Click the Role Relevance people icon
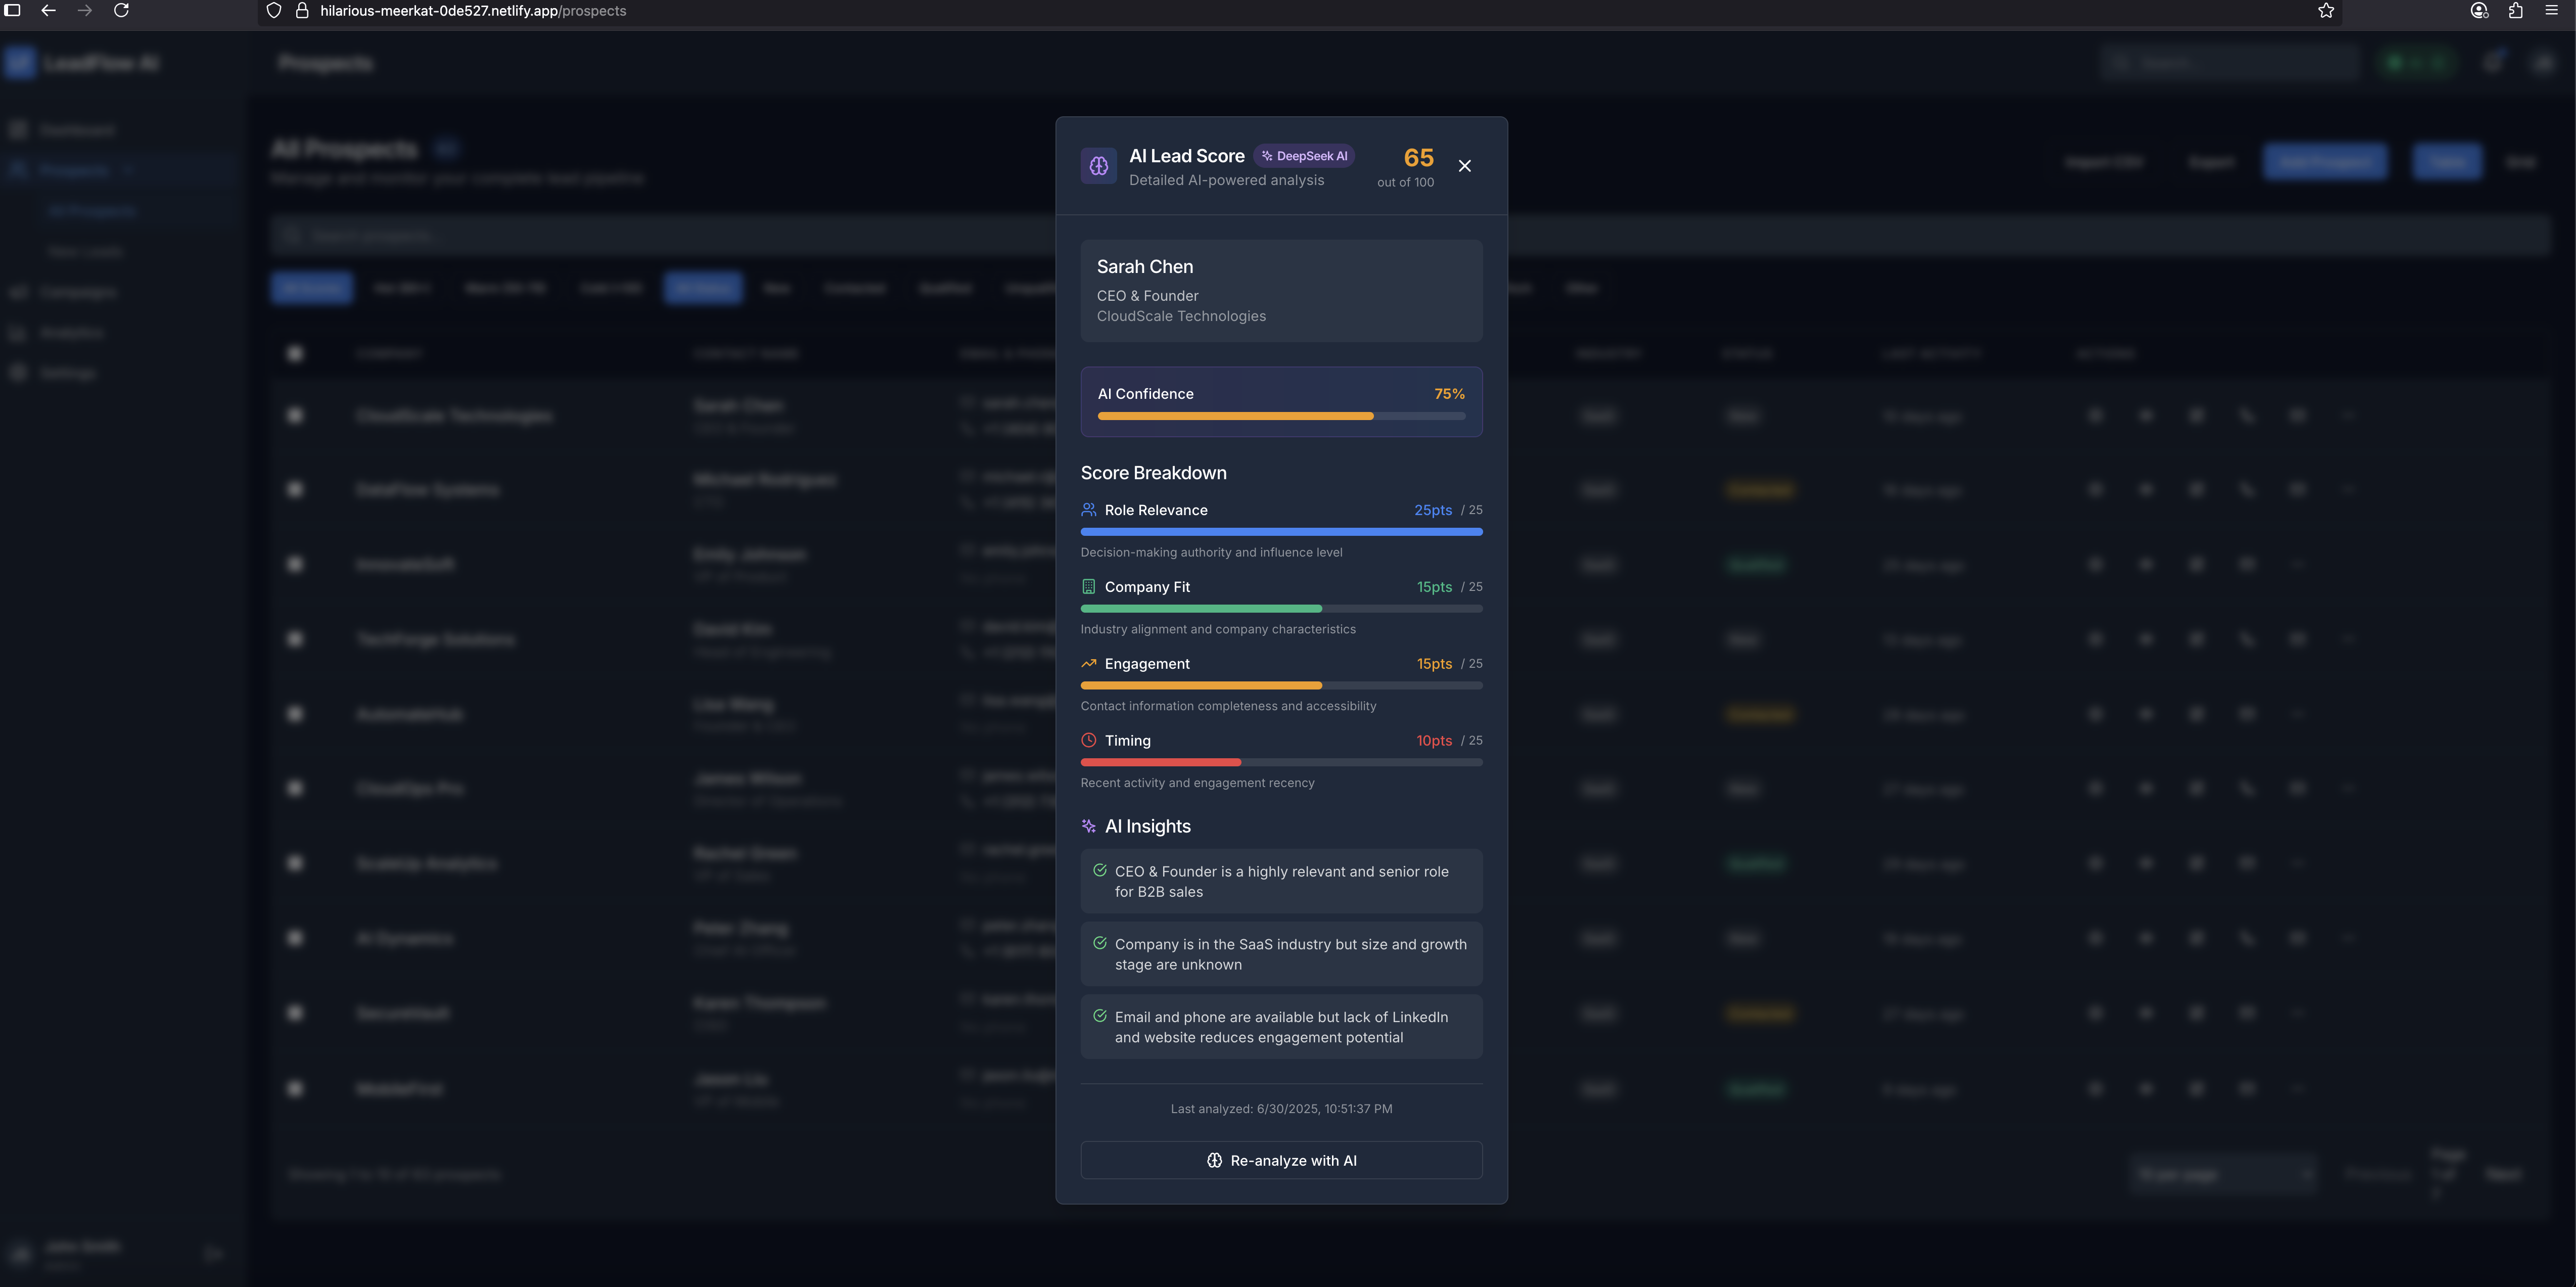2576x1287 pixels. coord(1088,510)
